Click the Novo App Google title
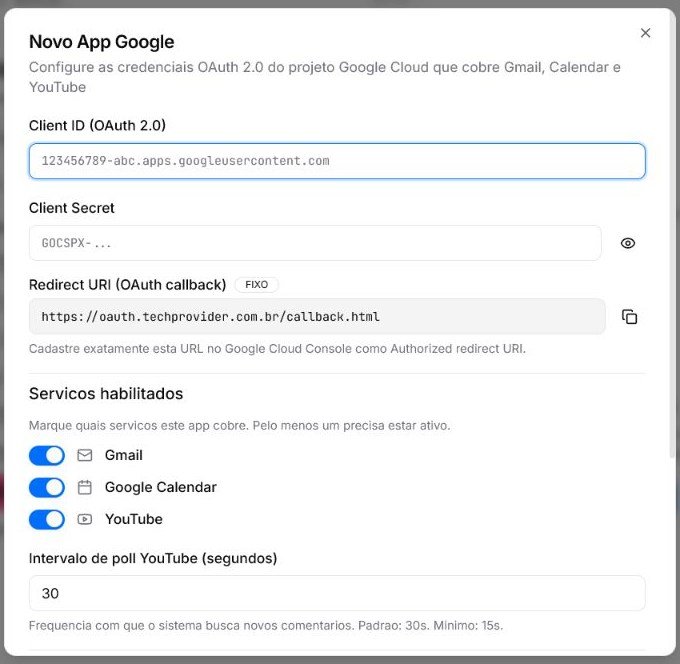Screen dimensions: 680x664 click(101, 42)
